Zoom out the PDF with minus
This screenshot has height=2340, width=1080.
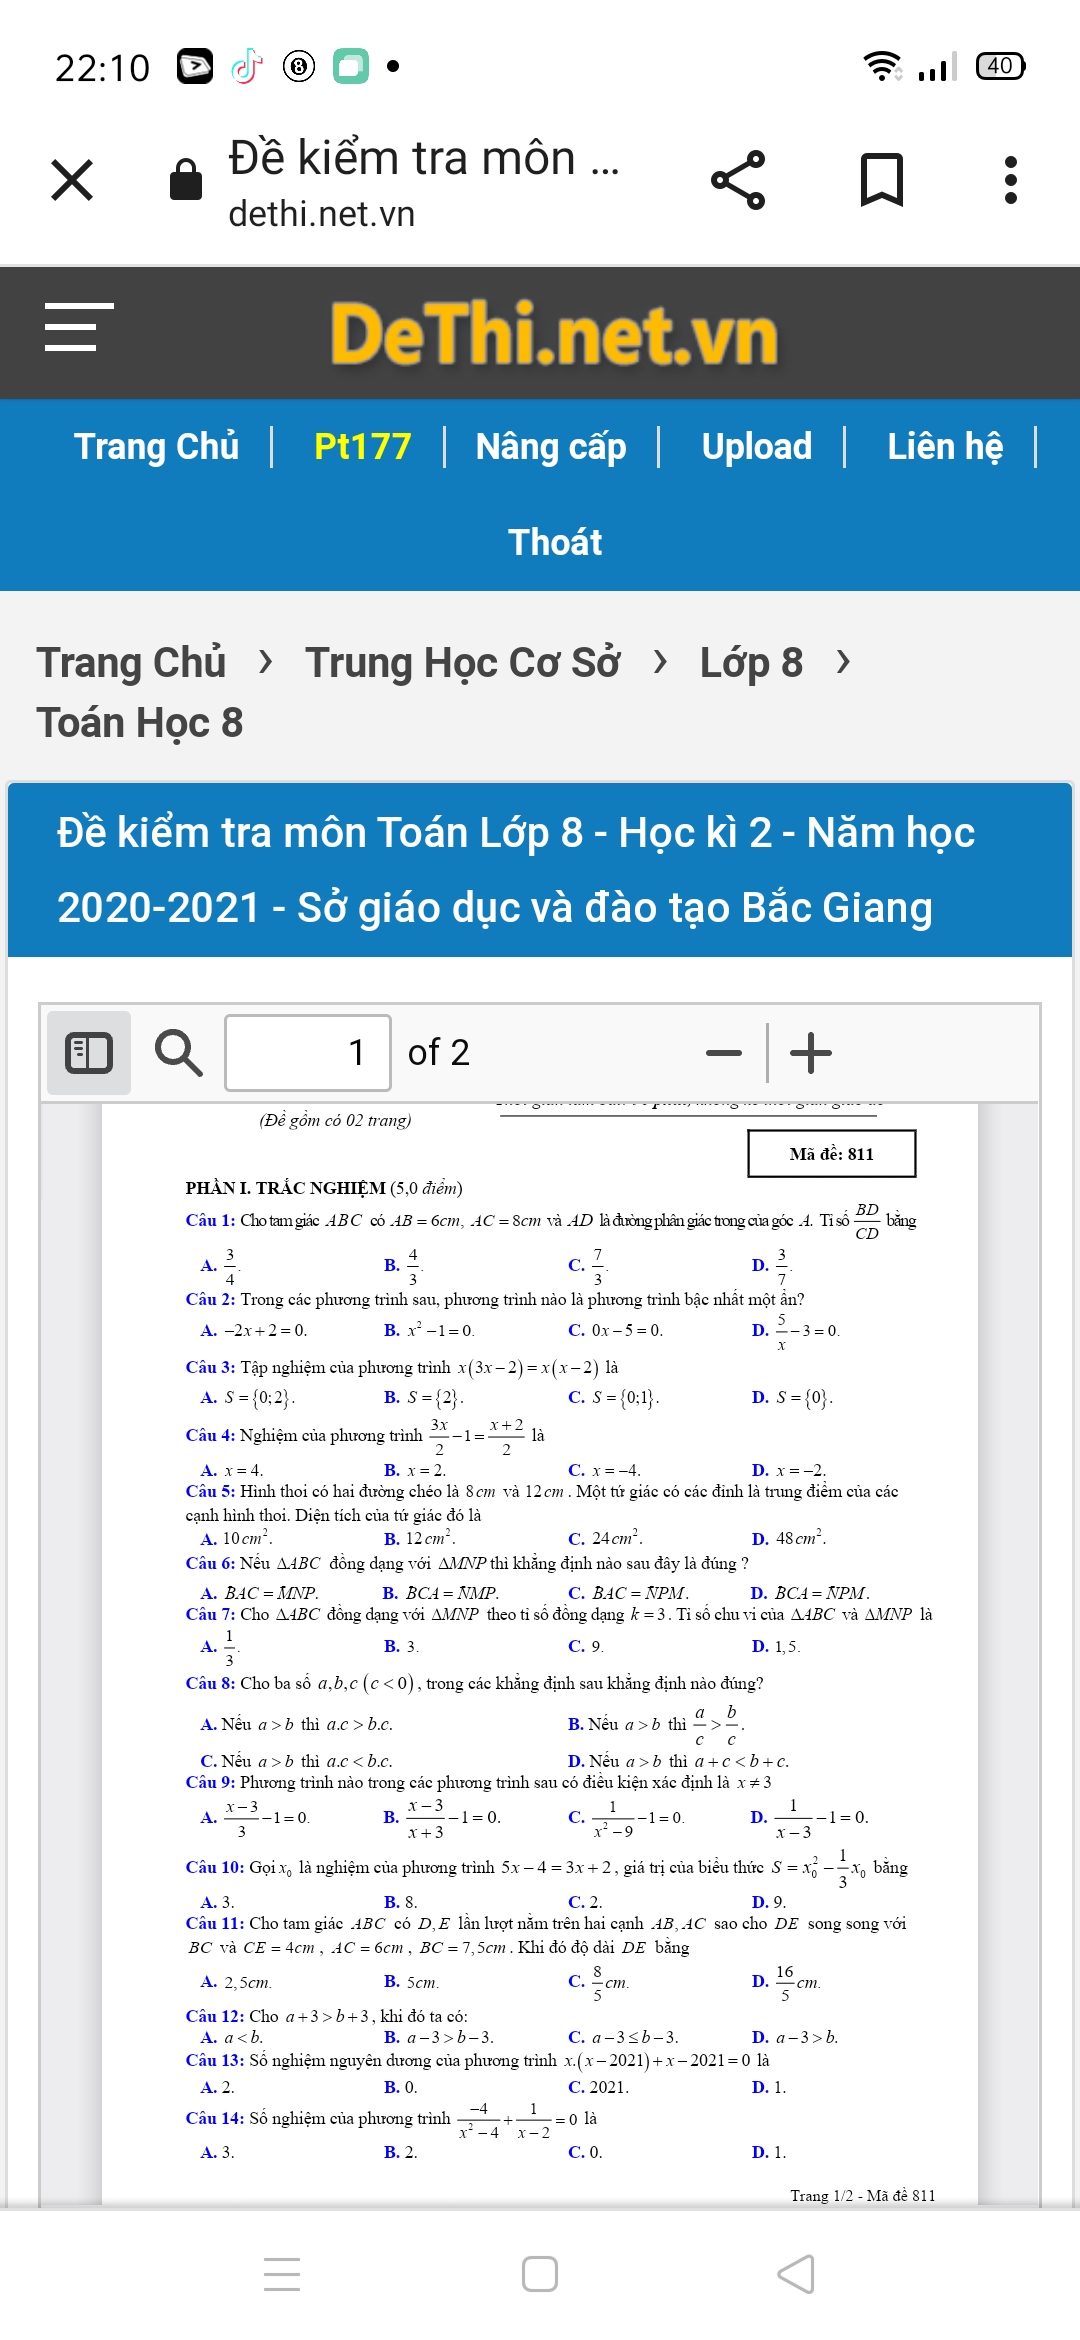[723, 1053]
